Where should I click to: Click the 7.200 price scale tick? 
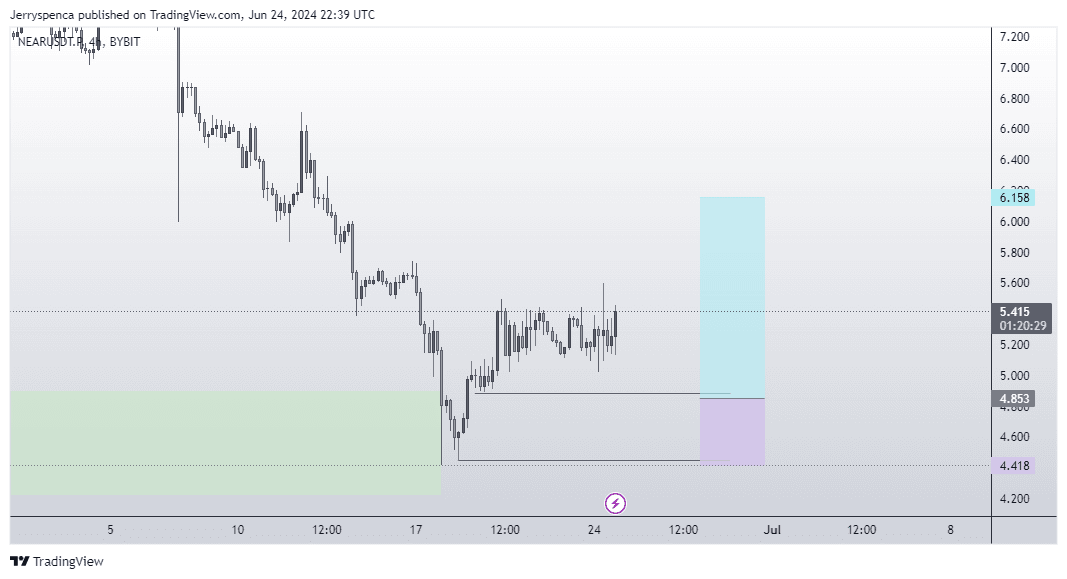(x=1015, y=37)
